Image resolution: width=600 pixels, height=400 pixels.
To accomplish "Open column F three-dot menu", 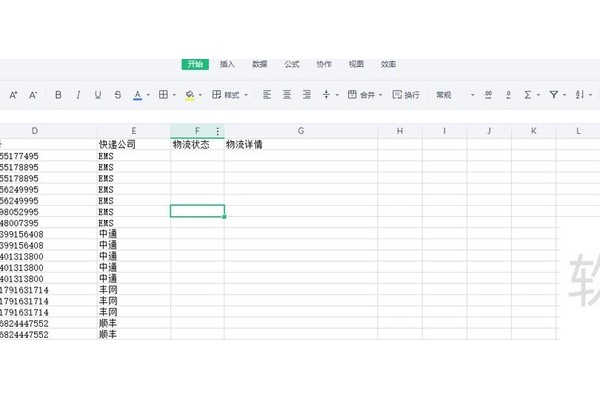I will tap(218, 131).
